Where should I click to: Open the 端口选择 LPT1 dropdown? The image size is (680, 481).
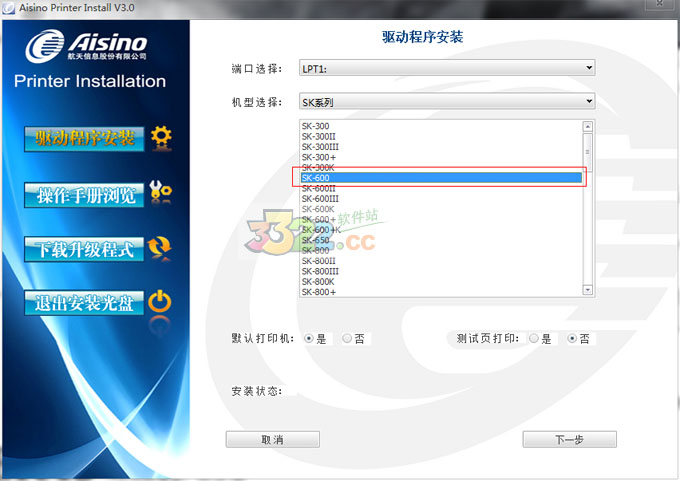point(447,68)
